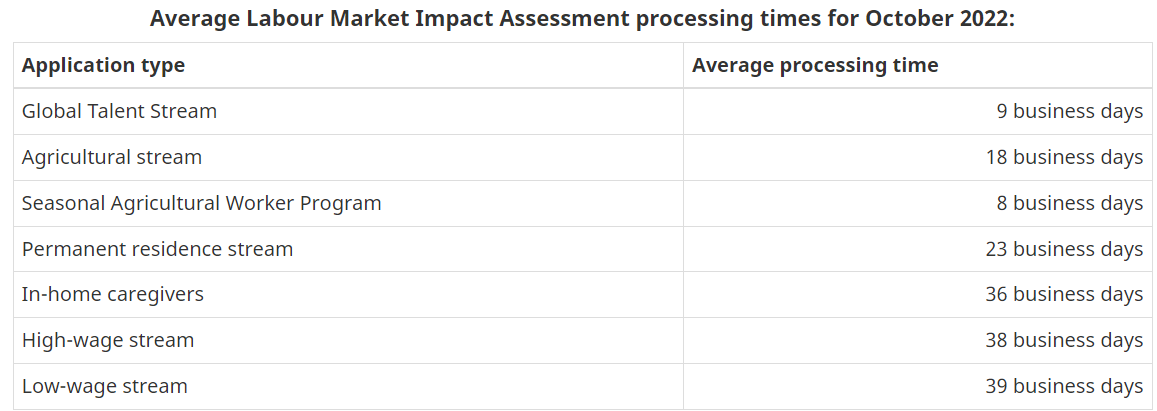The image size is (1157, 411).
Task: Click the 18 business days value
Action: point(1064,157)
